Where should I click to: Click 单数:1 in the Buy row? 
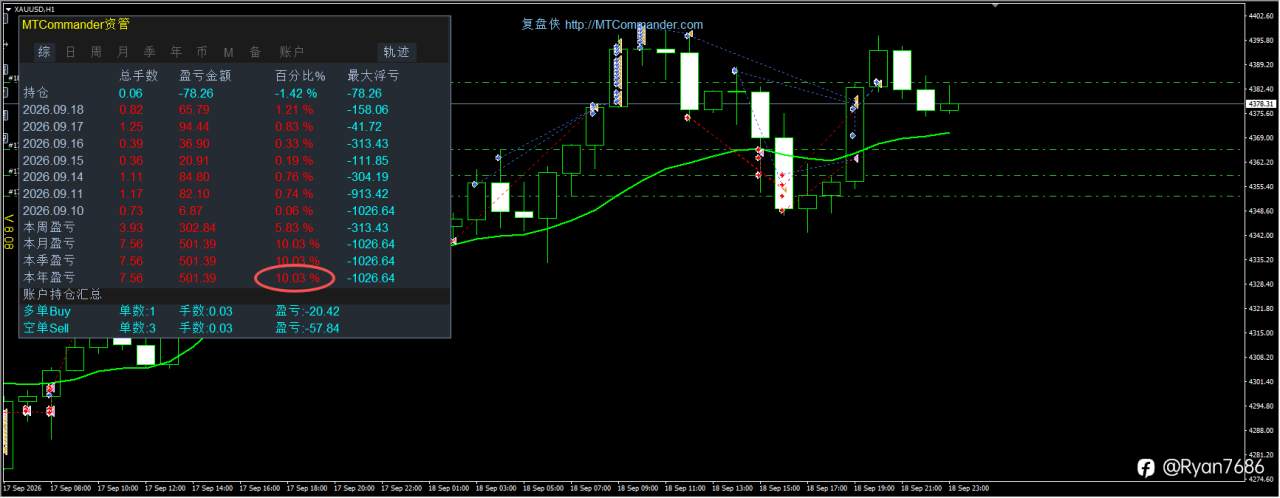(138, 311)
